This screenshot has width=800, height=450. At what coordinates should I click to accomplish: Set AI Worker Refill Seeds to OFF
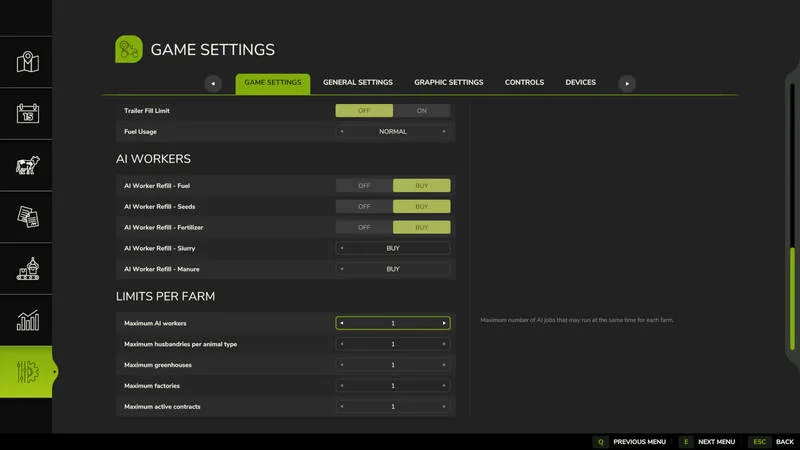tap(364, 207)
